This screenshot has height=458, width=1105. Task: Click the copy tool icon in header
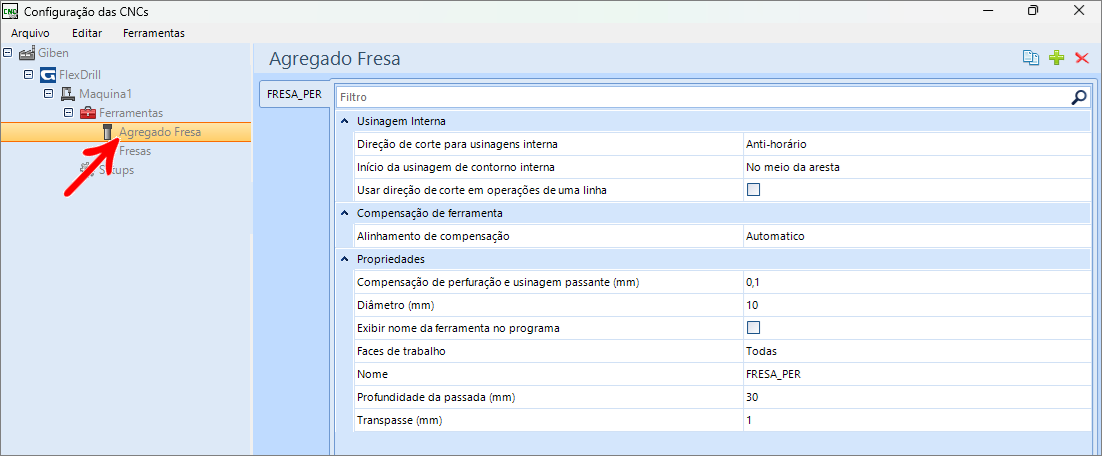click(1031, 58)
